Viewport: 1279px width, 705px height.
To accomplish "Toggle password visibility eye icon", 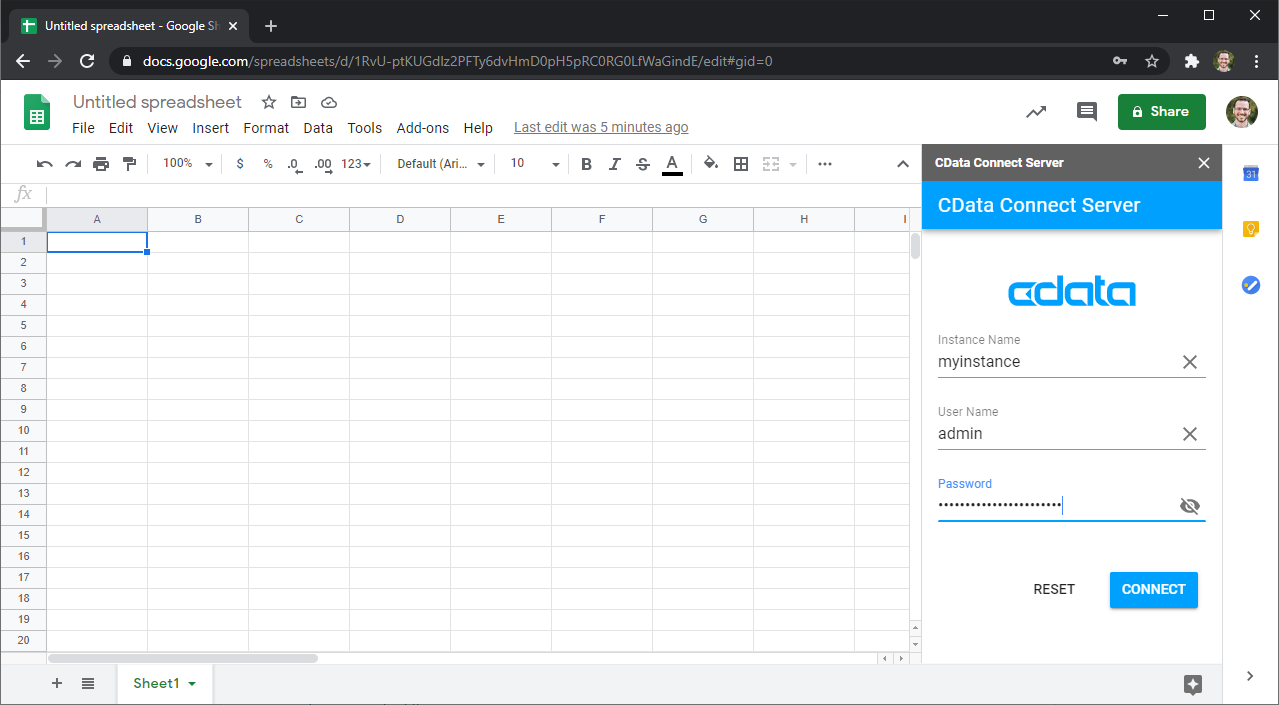I will tap(1189, 506).
